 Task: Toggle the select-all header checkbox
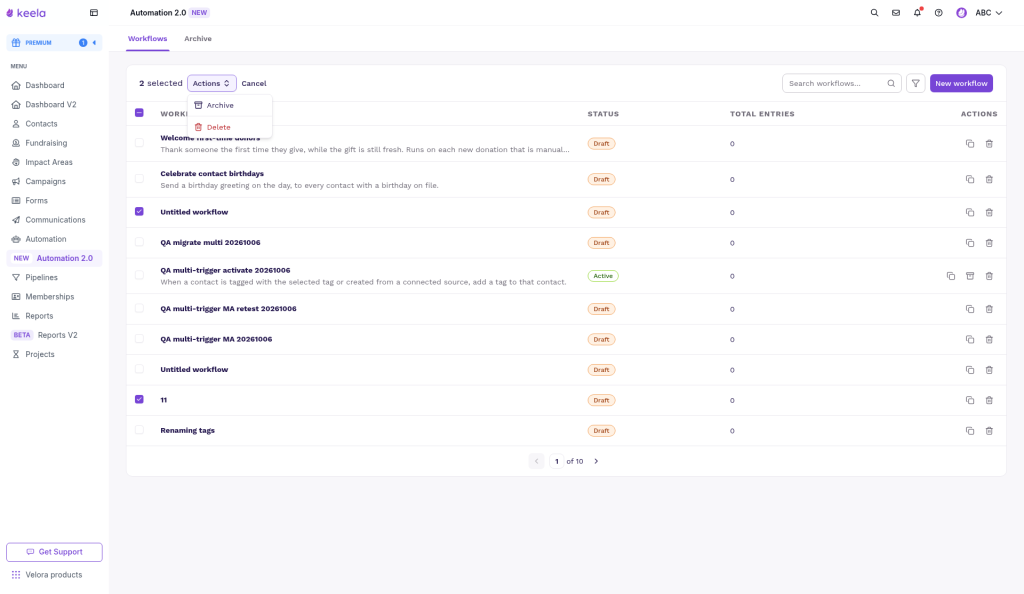tap(139, 113)
